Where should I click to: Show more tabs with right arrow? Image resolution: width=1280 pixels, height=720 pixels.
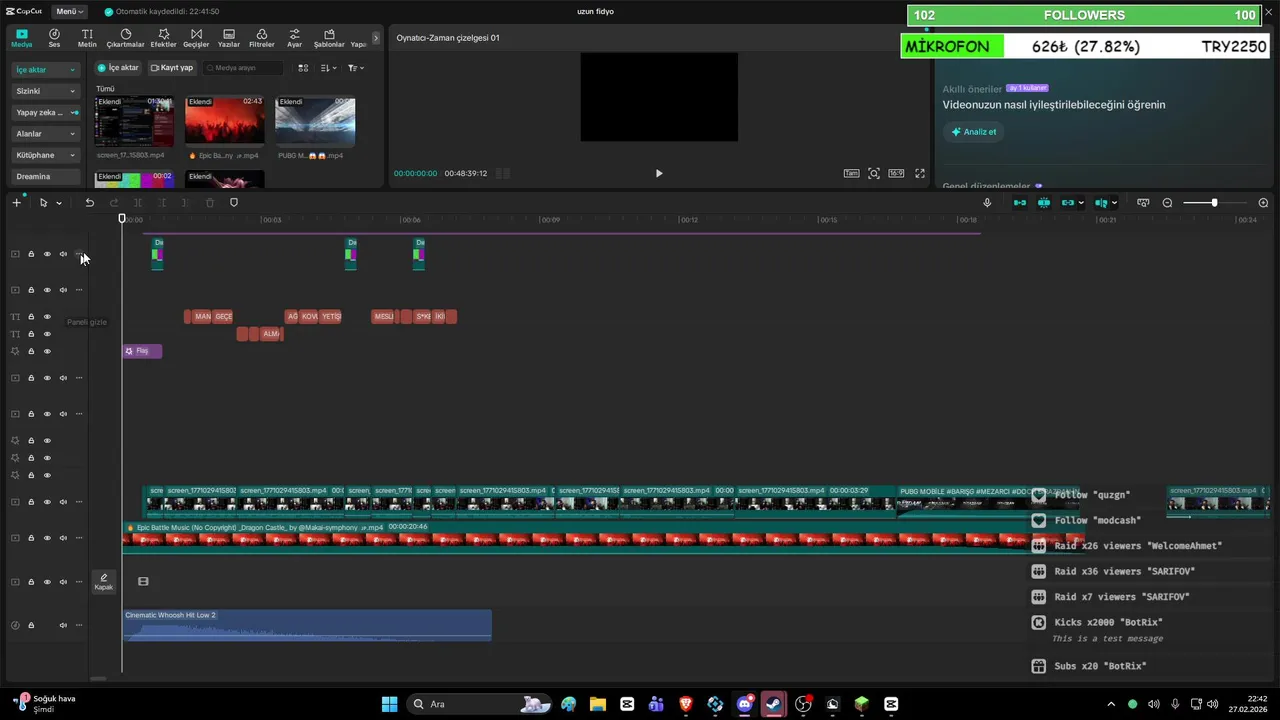click(x=376, y=38)
